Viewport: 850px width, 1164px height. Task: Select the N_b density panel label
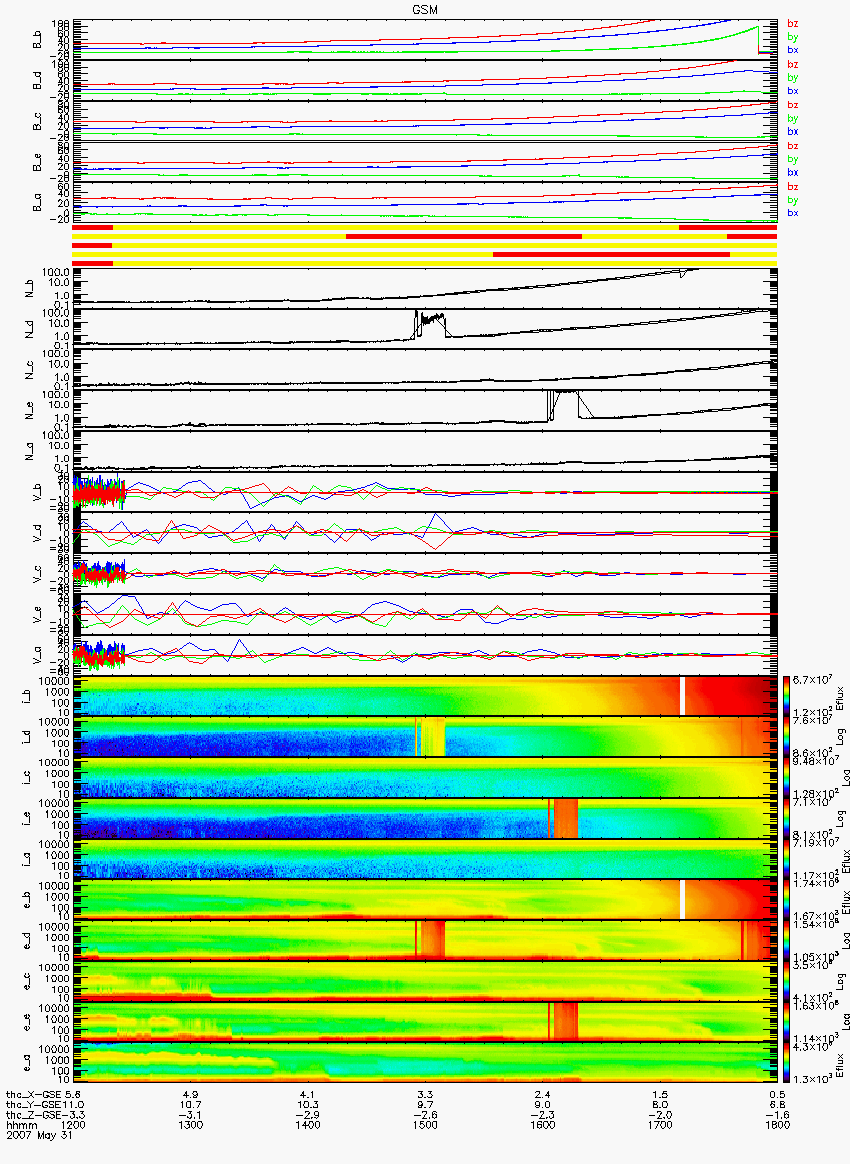30,289
